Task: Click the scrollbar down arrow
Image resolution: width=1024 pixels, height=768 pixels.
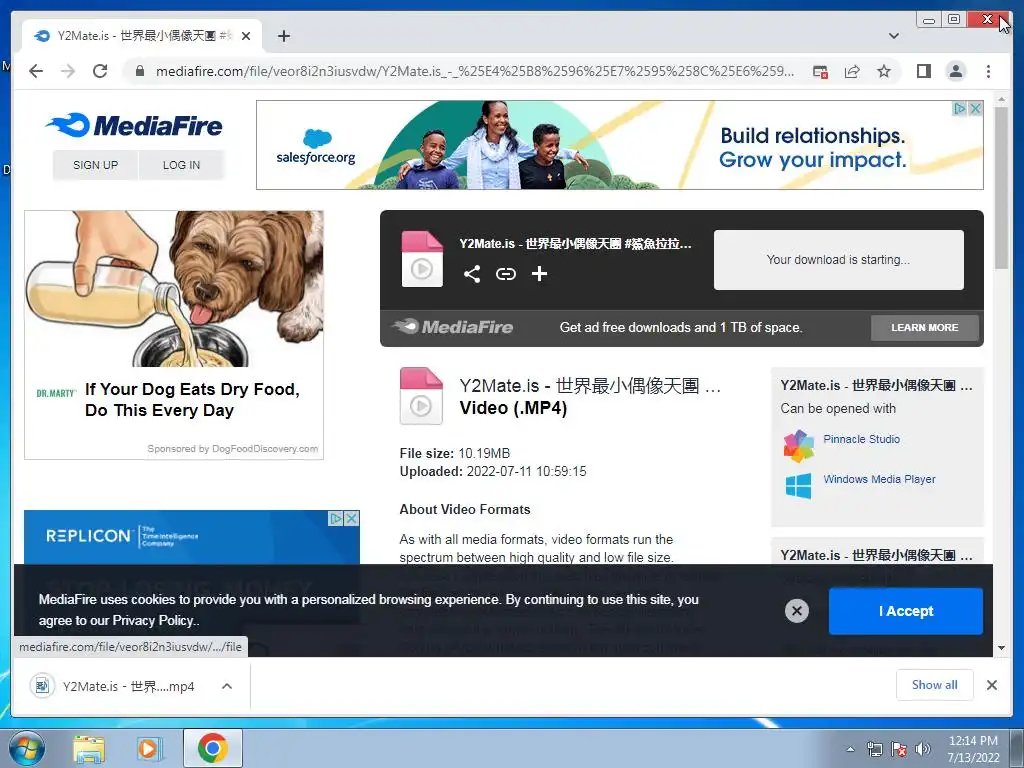Action: (x=1001, y=648)
